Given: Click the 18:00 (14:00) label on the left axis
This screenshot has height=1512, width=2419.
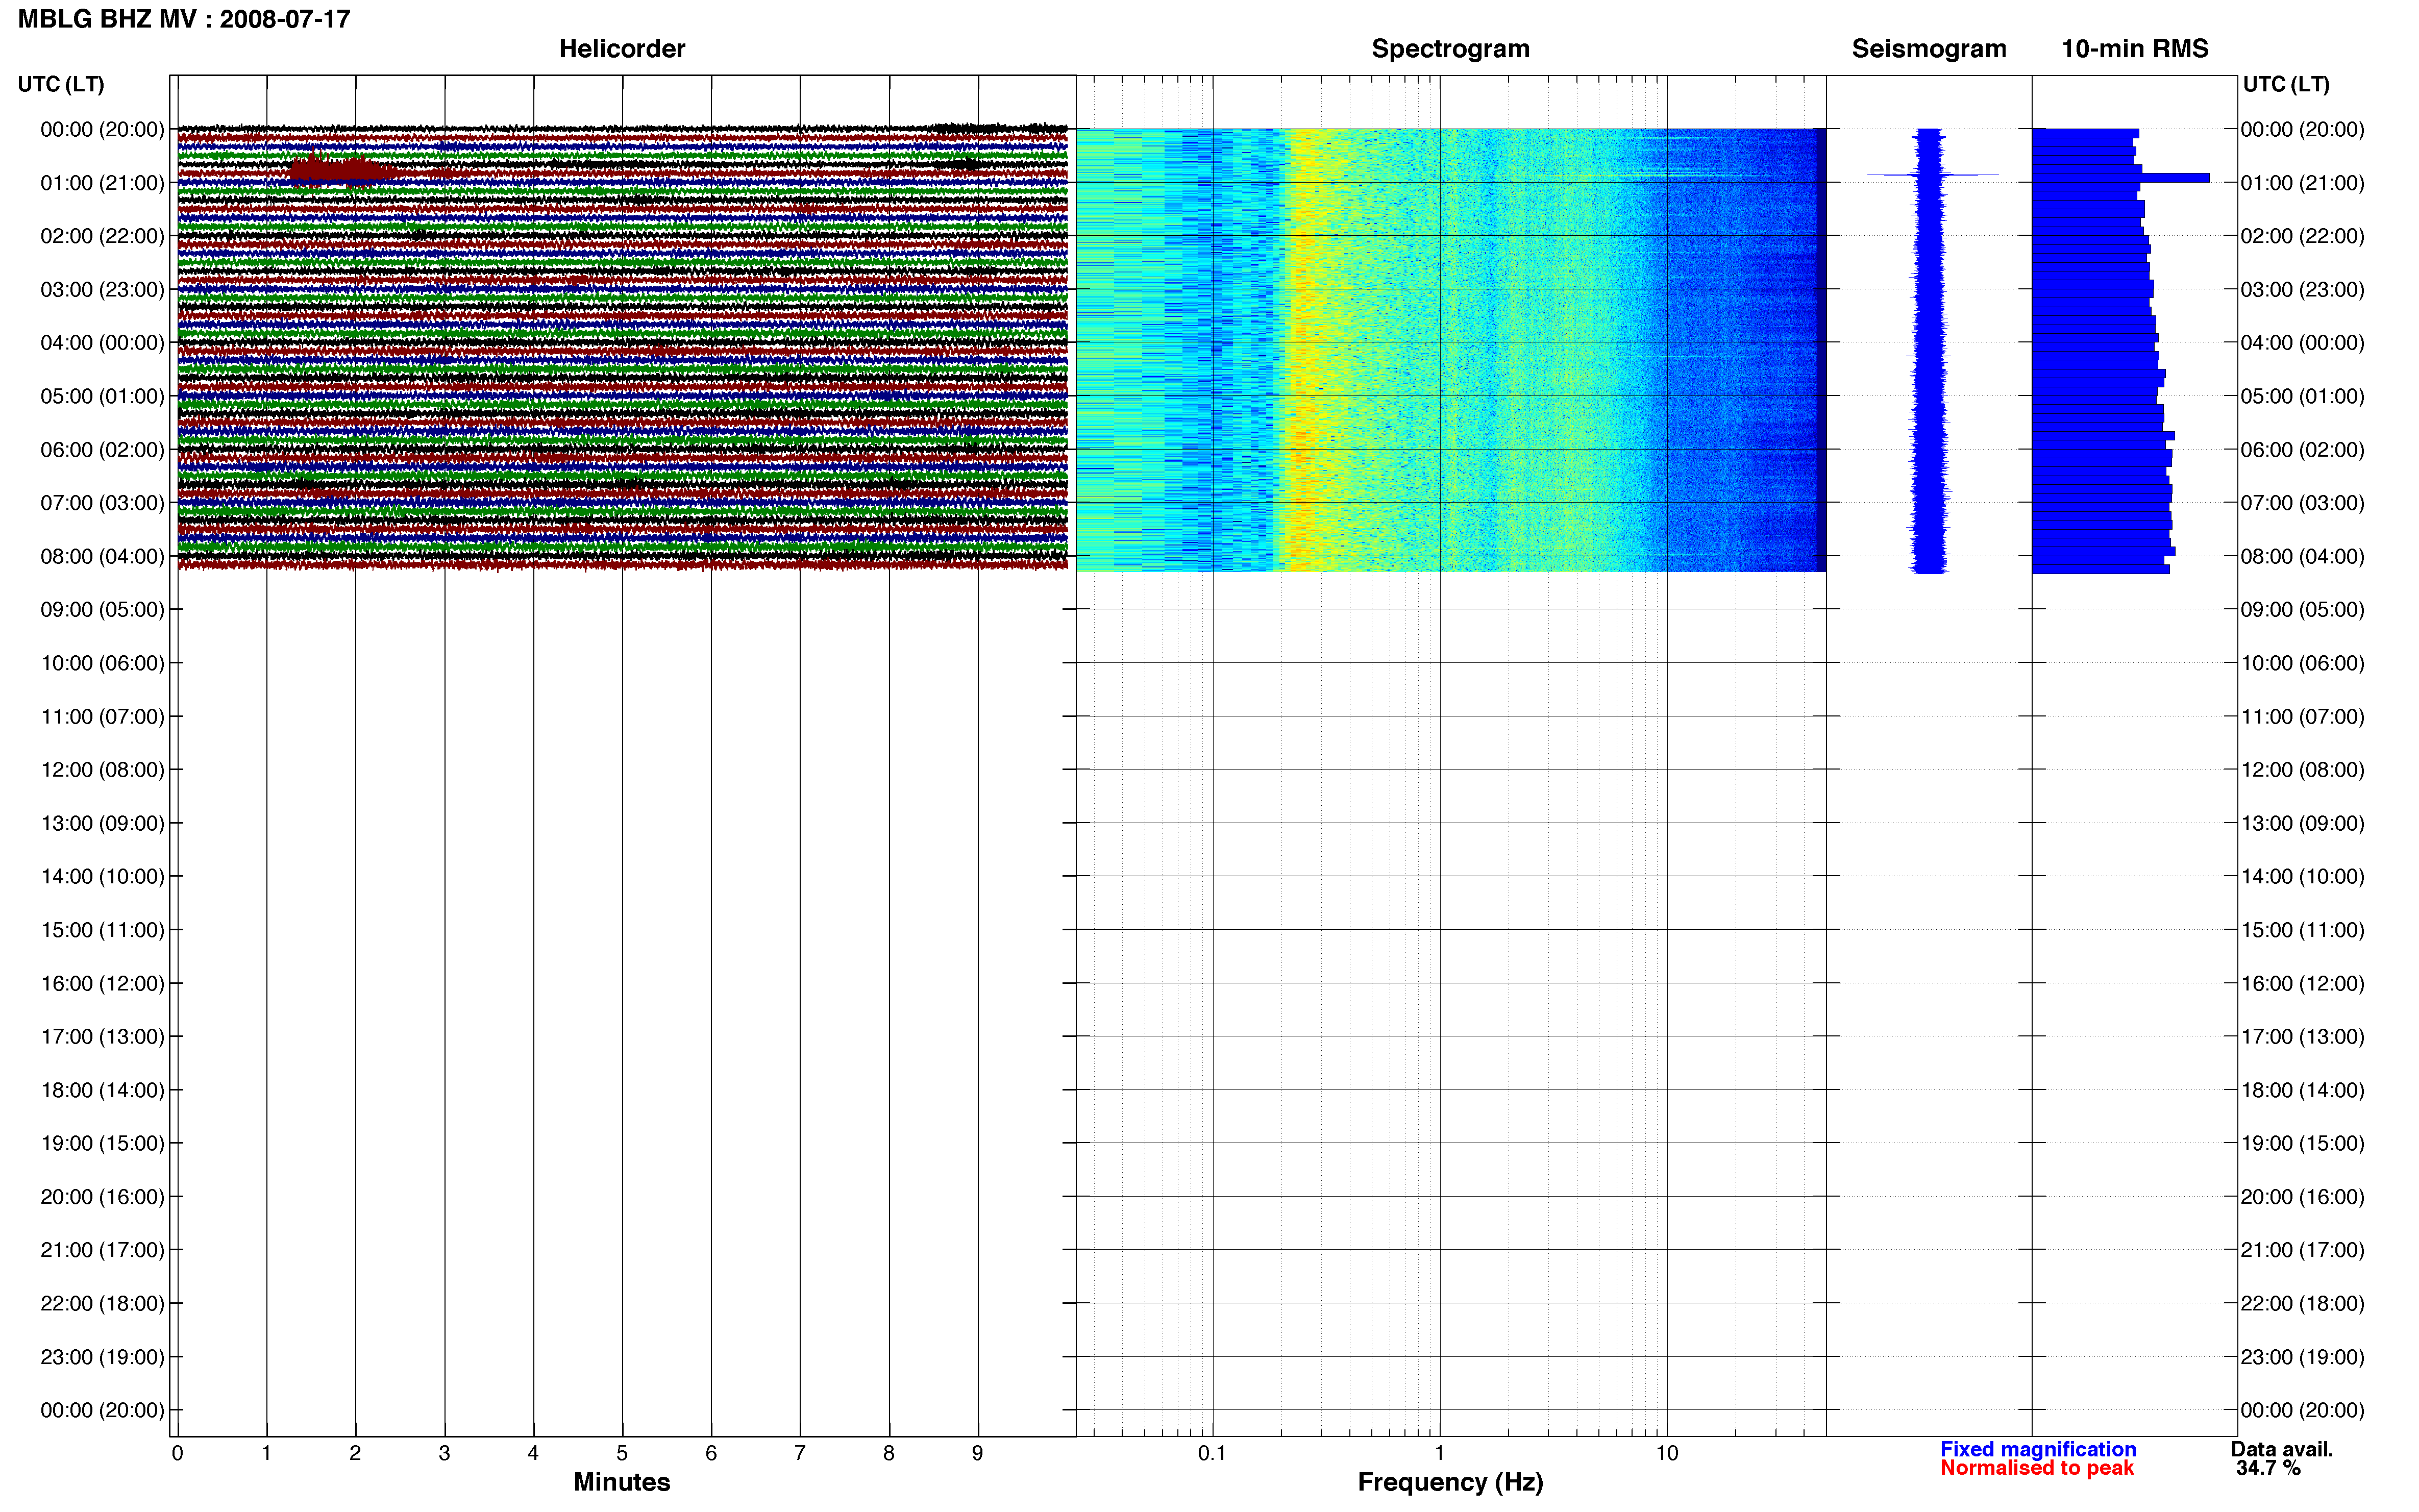Looking at the screenshot, I should coord(102,1090).
